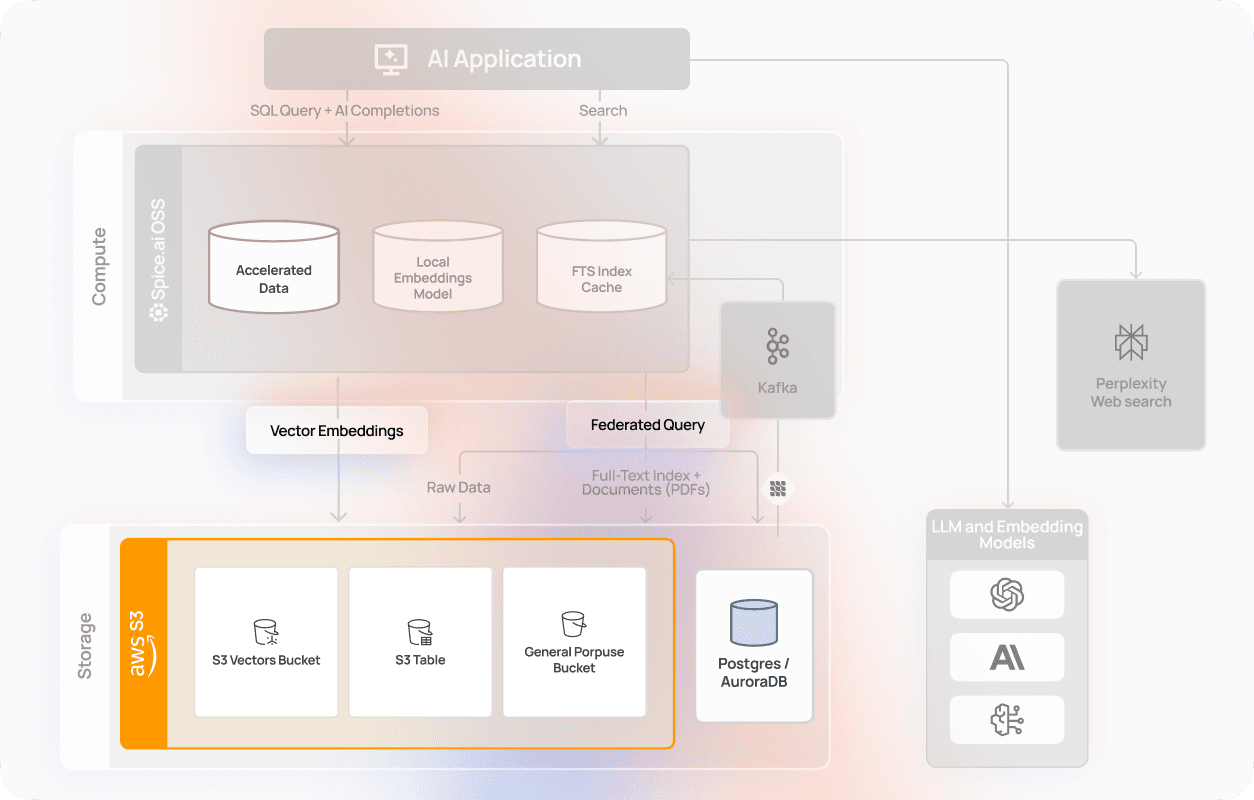The image size is (1254, 800).
Task: Select the brain circuit model icon
Action: click(x=1007, y=720)
